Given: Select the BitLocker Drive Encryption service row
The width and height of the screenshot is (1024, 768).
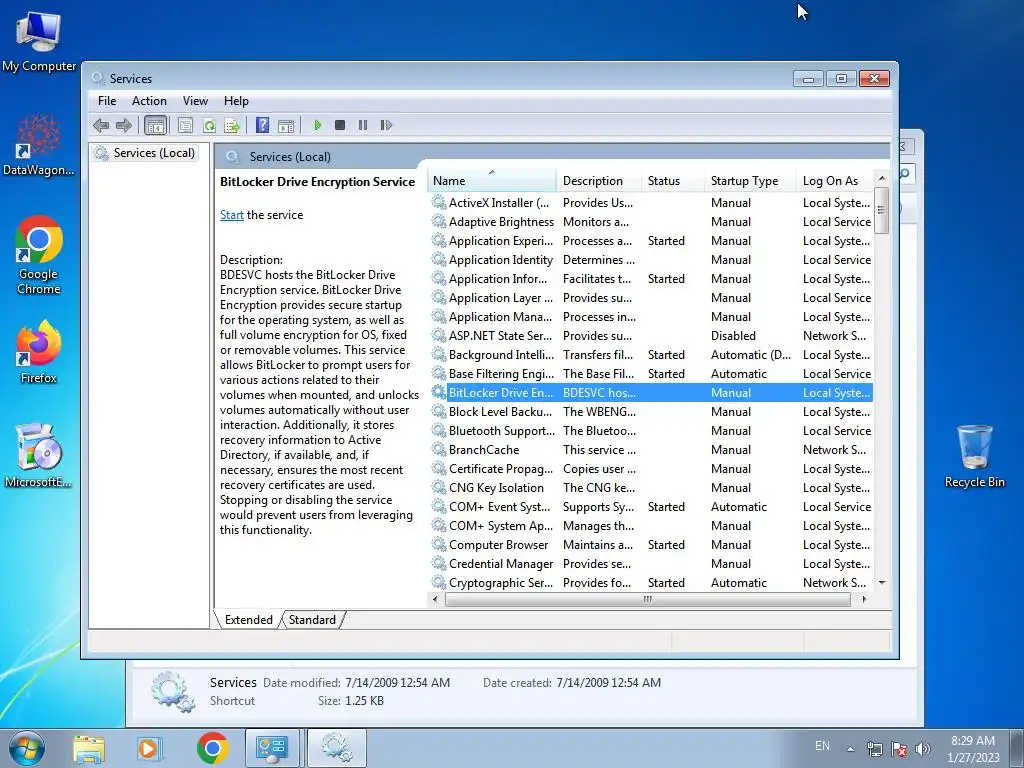Looking at the screenshot, I should [x=651, y=392].
